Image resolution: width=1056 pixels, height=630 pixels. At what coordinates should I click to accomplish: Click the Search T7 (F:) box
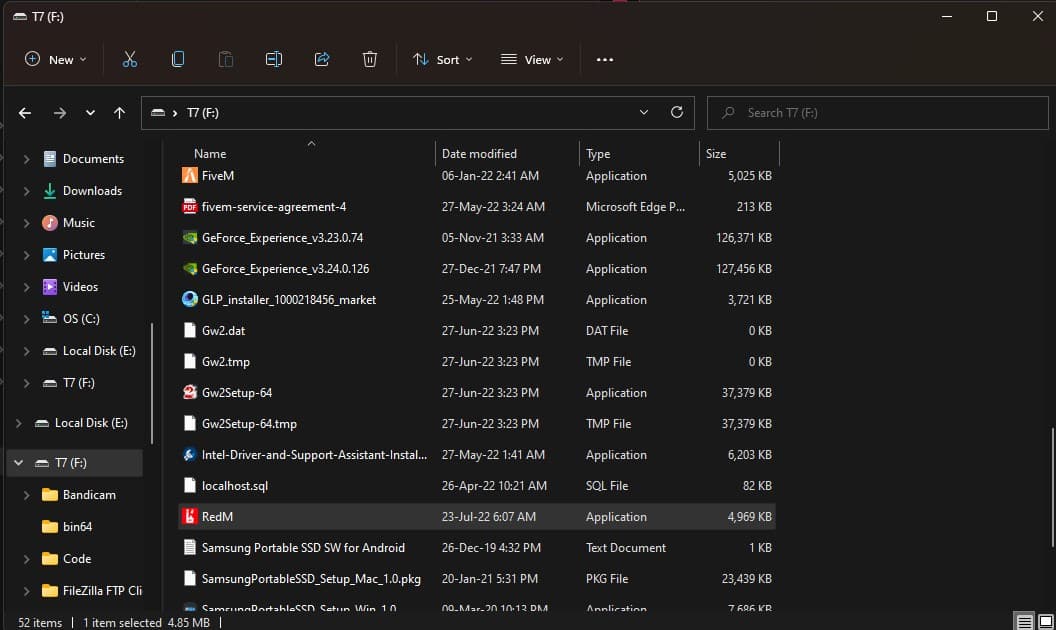point(878,113)
